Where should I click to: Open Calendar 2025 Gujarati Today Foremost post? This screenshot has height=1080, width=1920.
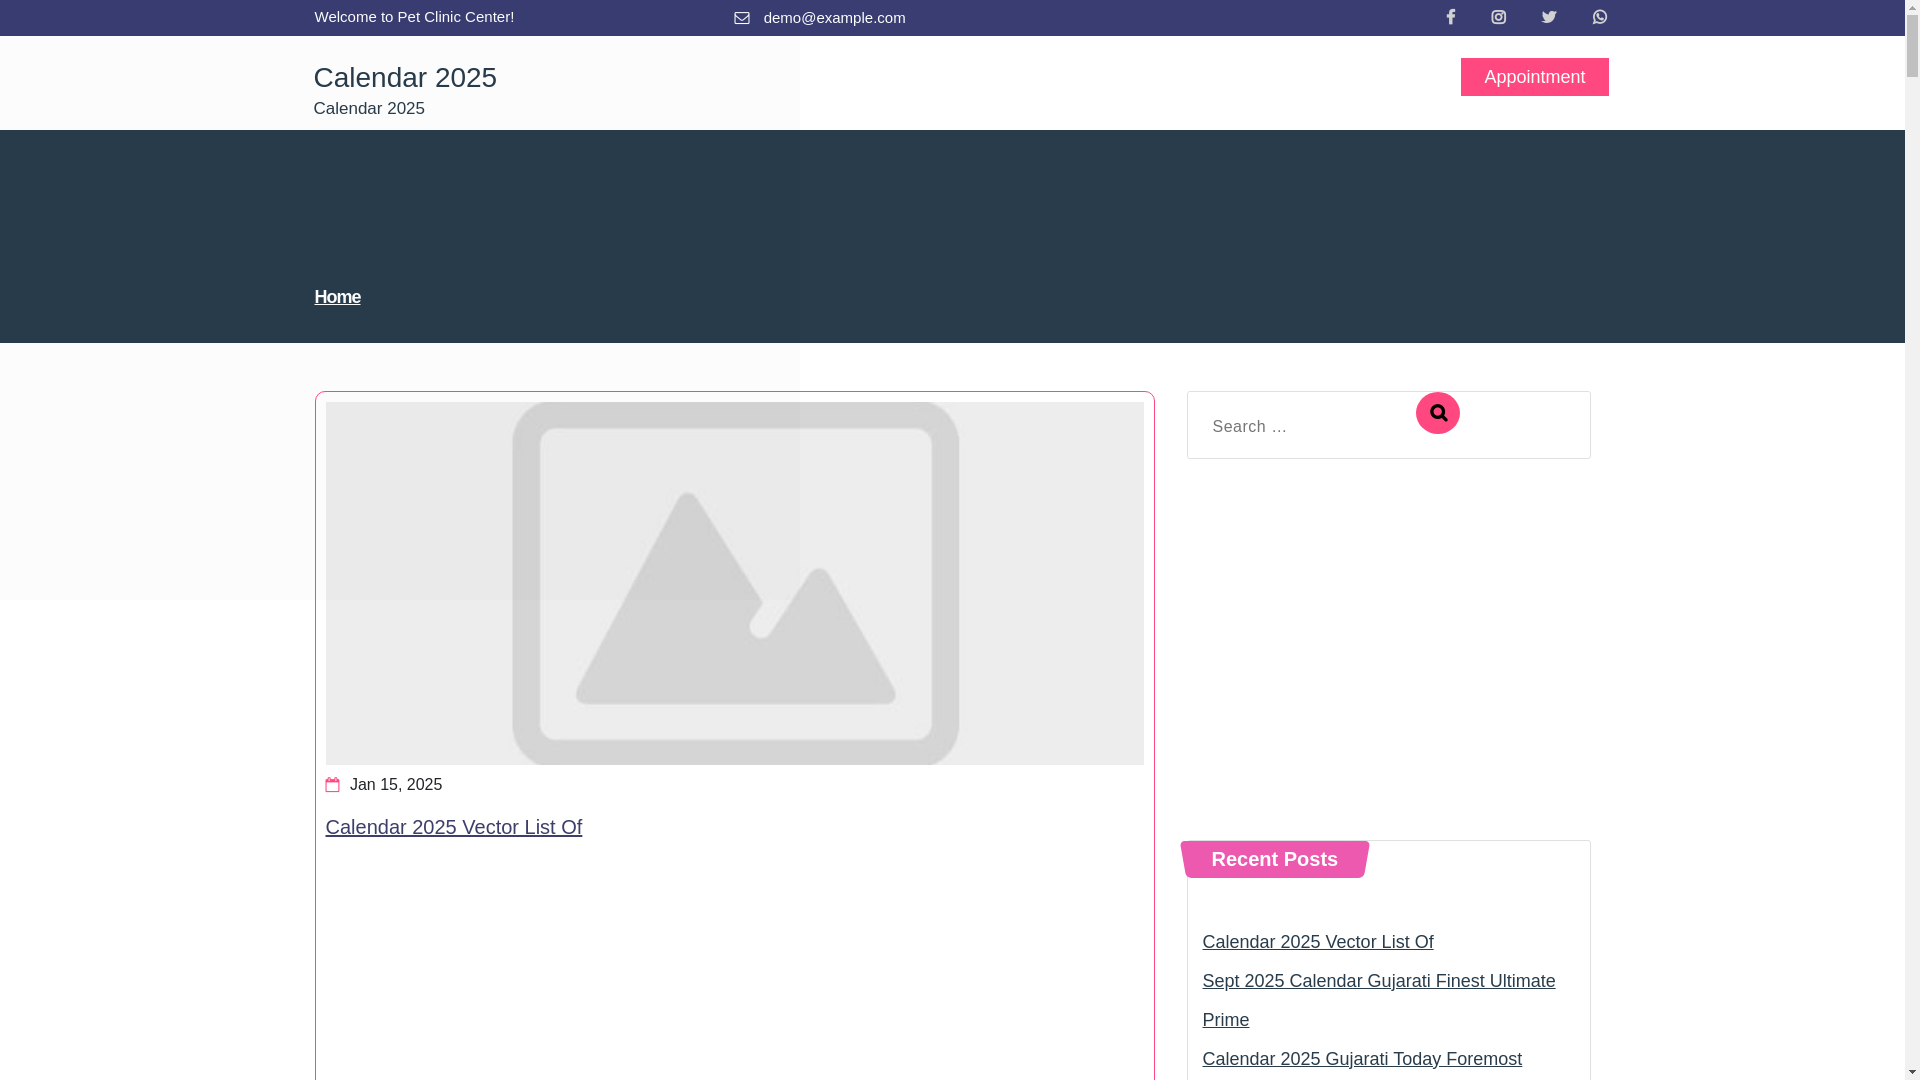click(1361, 1059)
